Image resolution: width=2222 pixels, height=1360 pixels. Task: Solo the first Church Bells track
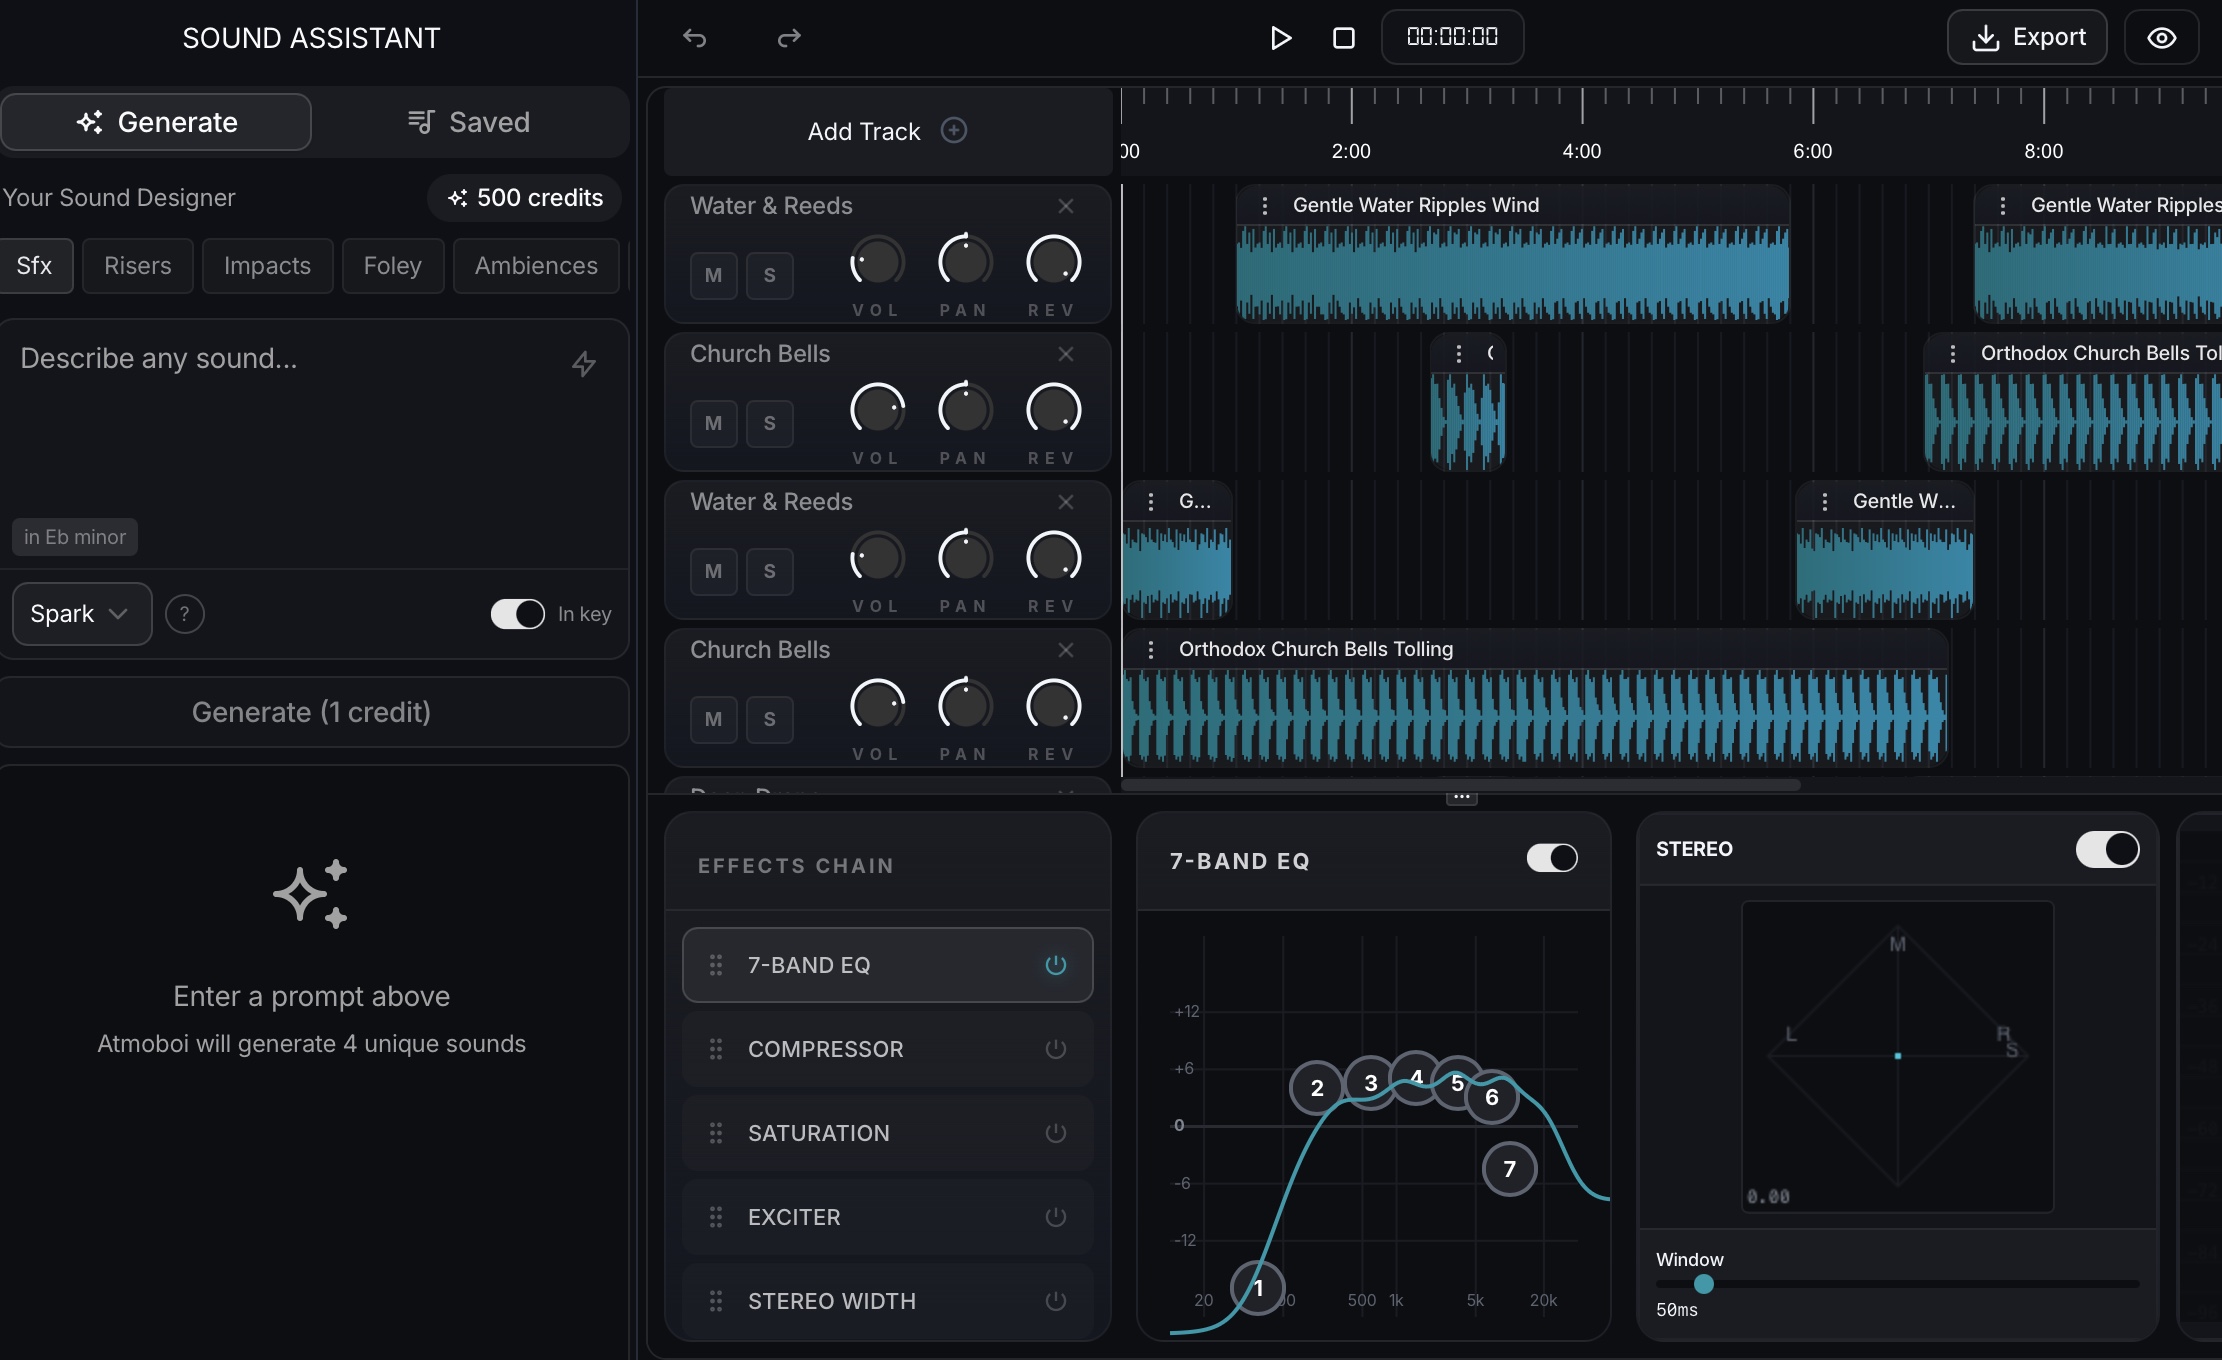pos(769,423)
